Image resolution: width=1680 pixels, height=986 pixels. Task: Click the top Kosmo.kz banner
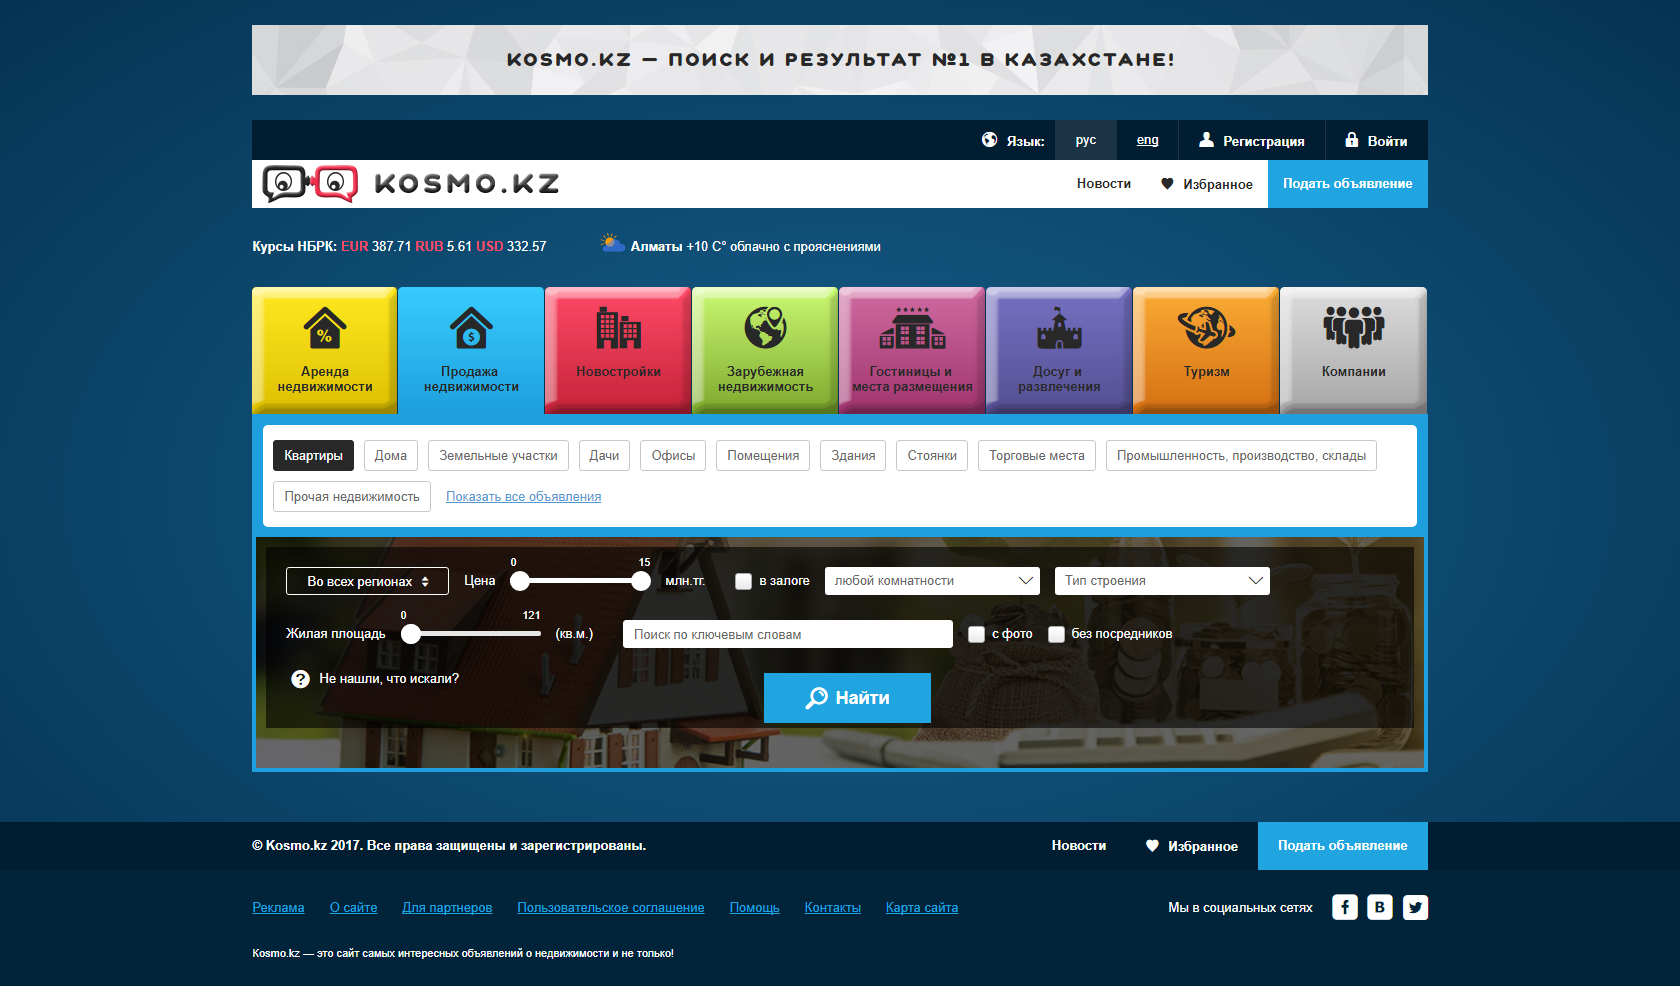(840, 60)
